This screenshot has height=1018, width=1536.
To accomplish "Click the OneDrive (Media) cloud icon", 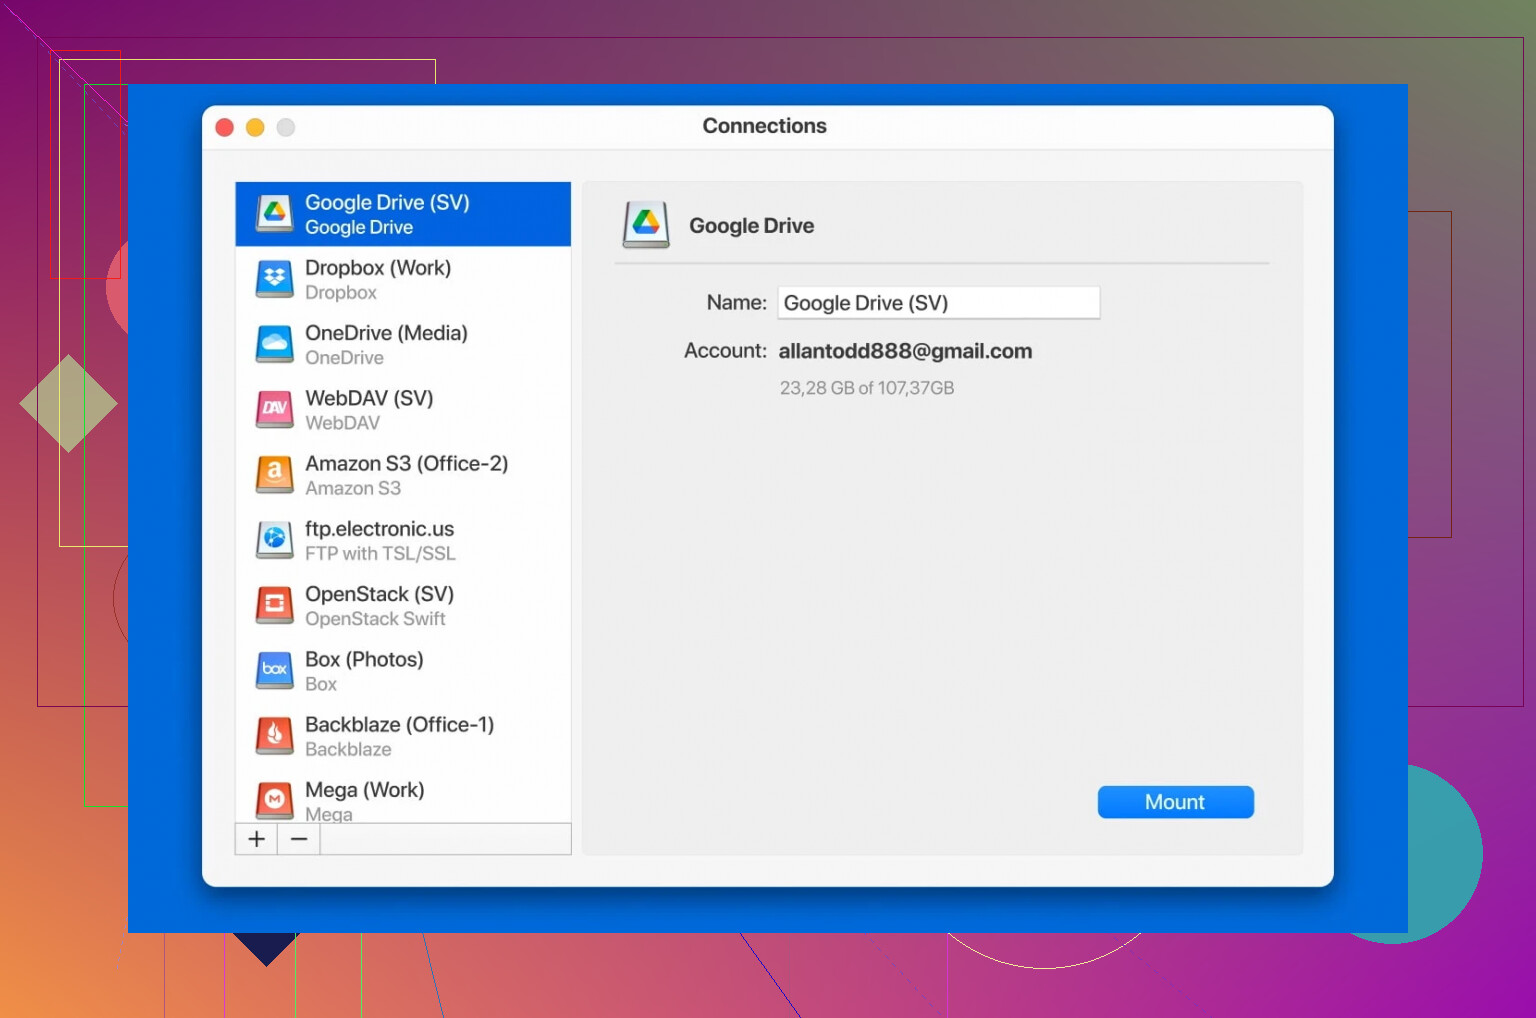I will (274, 344).
